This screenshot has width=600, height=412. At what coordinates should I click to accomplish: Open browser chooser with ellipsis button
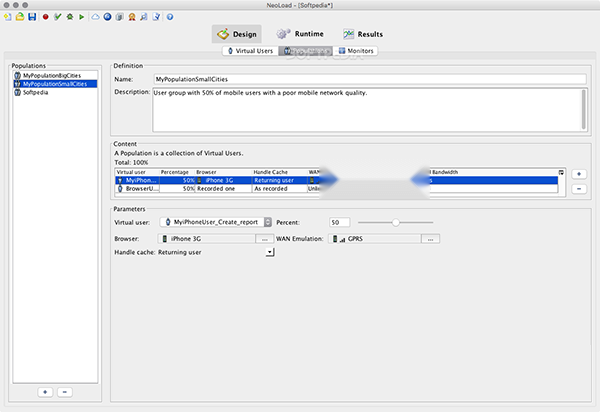[264, 239]
